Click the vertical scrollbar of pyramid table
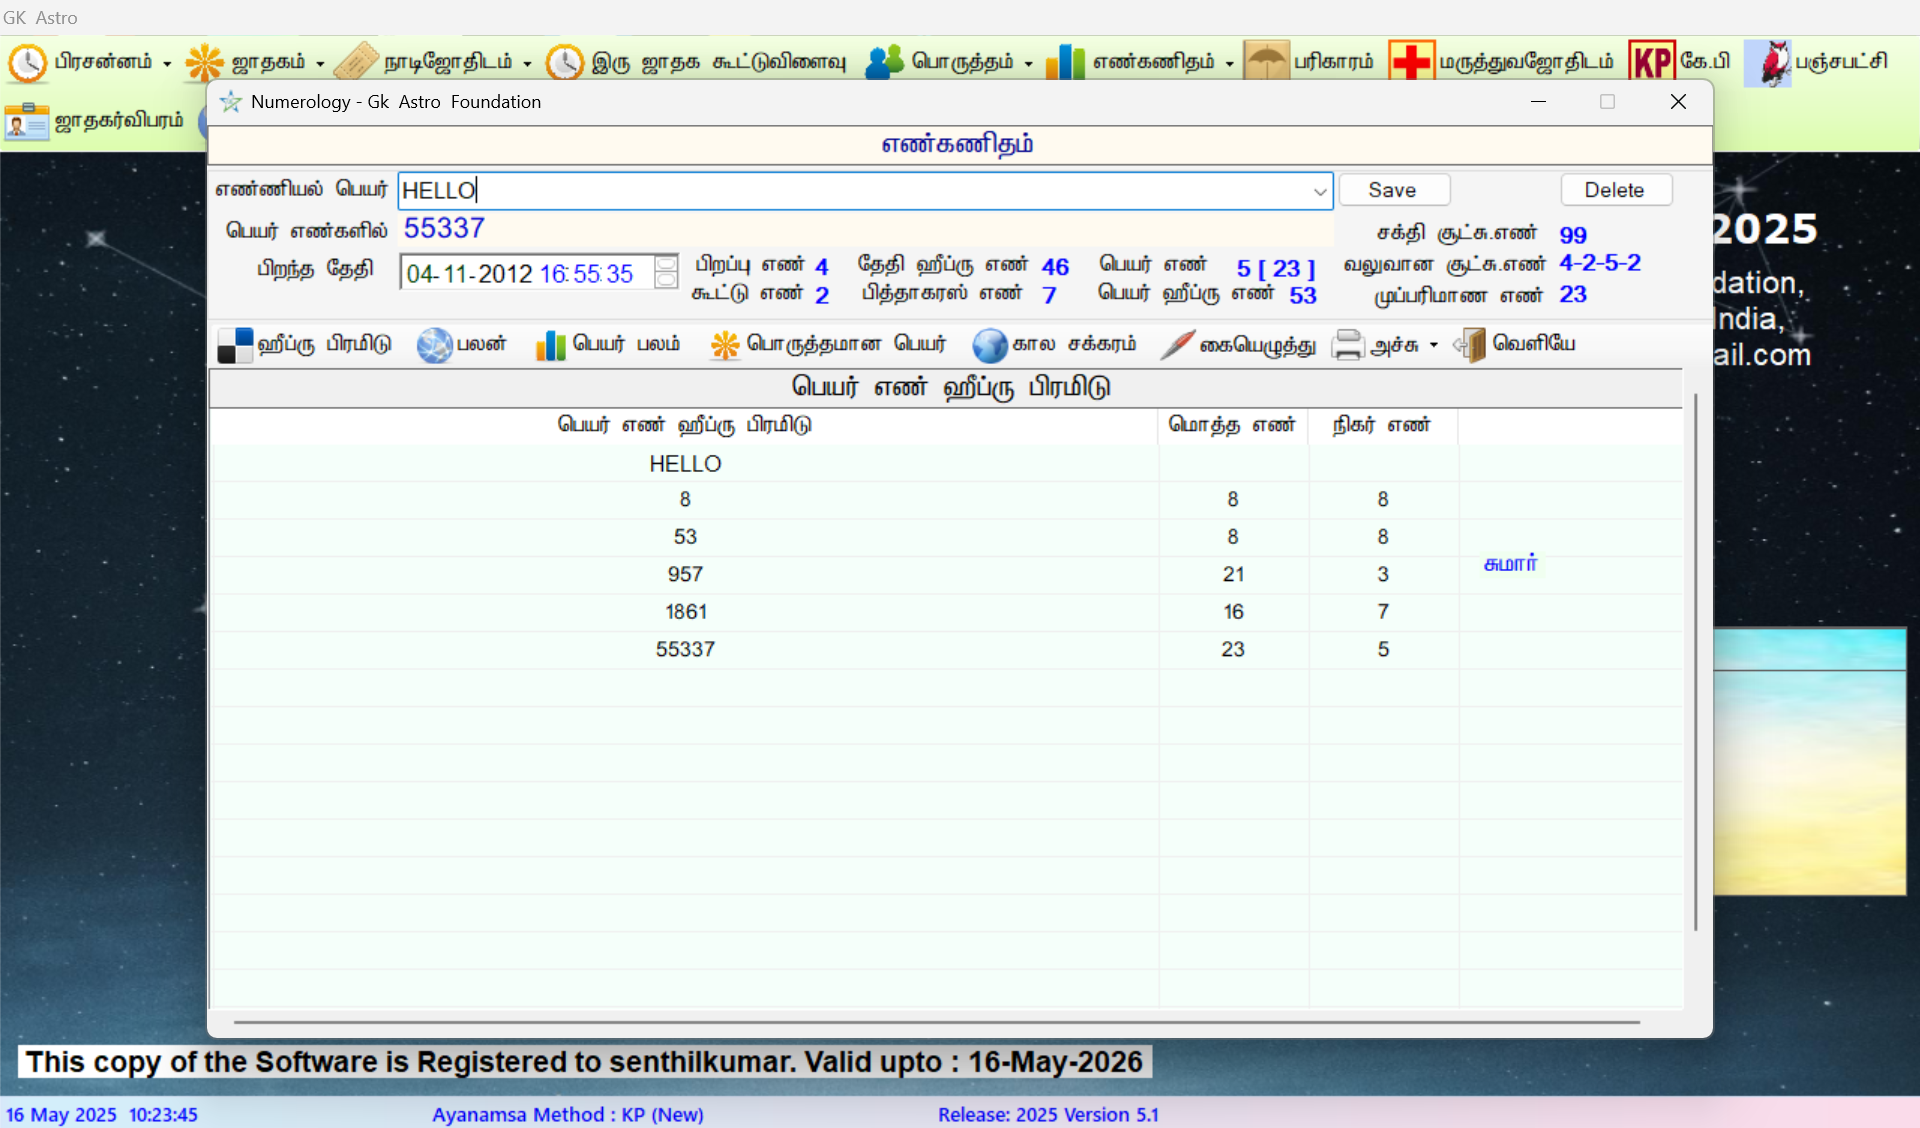Image resolution: width=1920 pixels, height=1128 pixels. pos(1695,661)
